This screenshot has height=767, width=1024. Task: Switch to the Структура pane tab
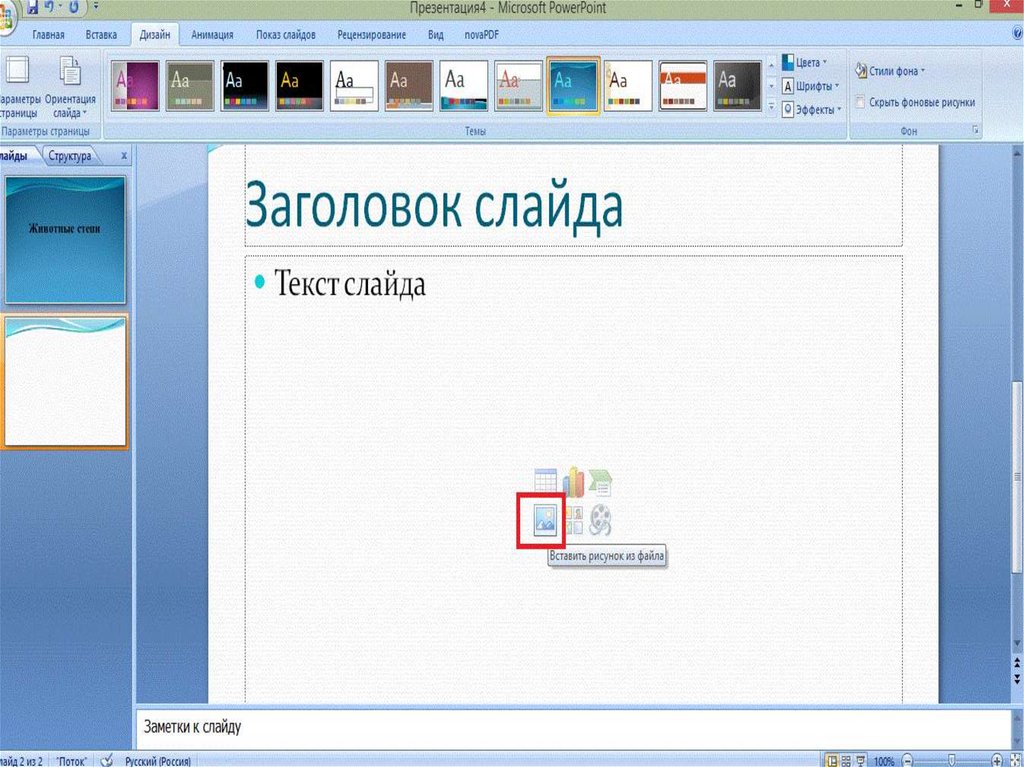pyautogui.click(x=70, y=156)
